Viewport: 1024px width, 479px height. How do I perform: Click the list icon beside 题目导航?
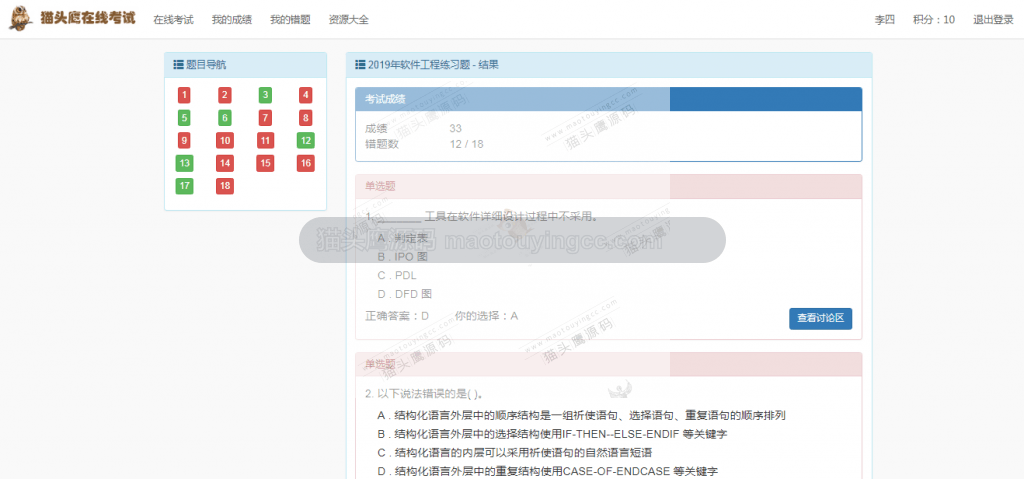point(178,65)
